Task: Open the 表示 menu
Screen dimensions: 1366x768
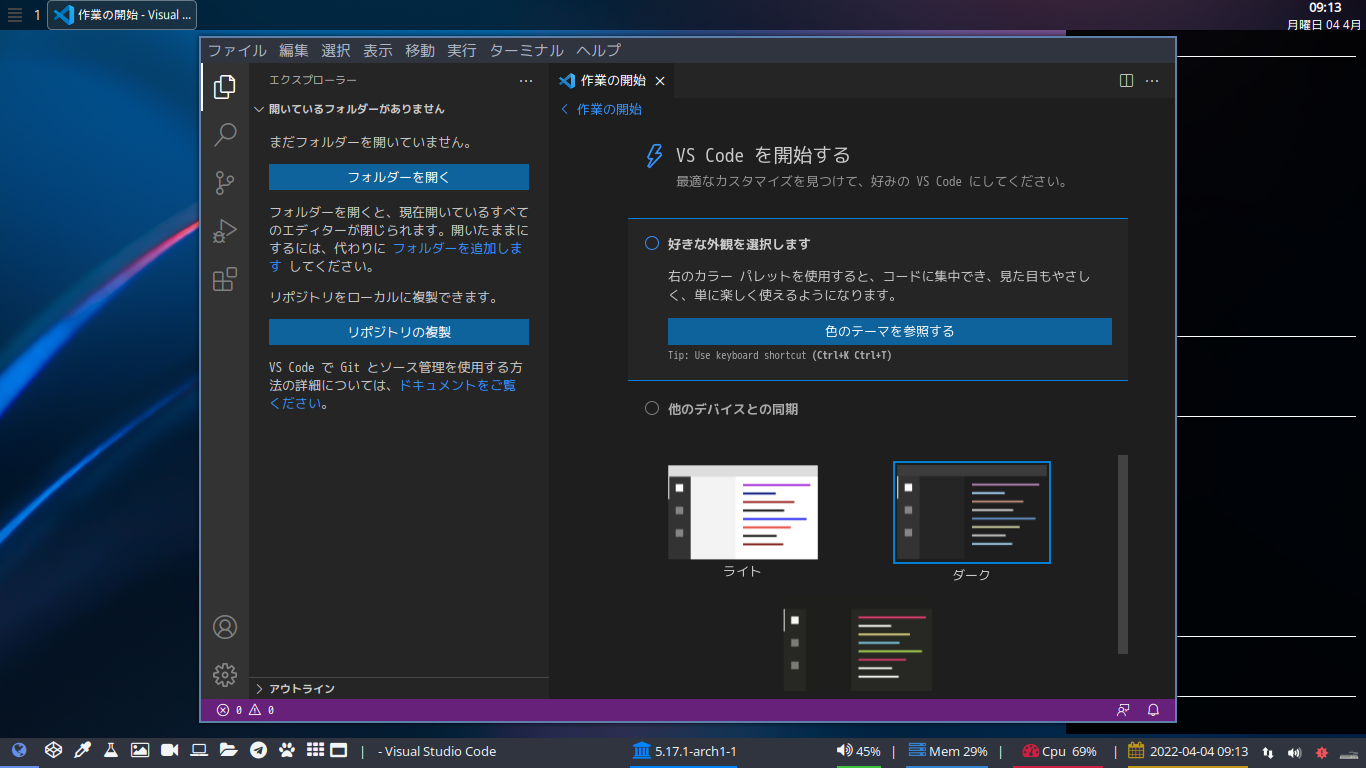Action: click(x=378, y=50)
